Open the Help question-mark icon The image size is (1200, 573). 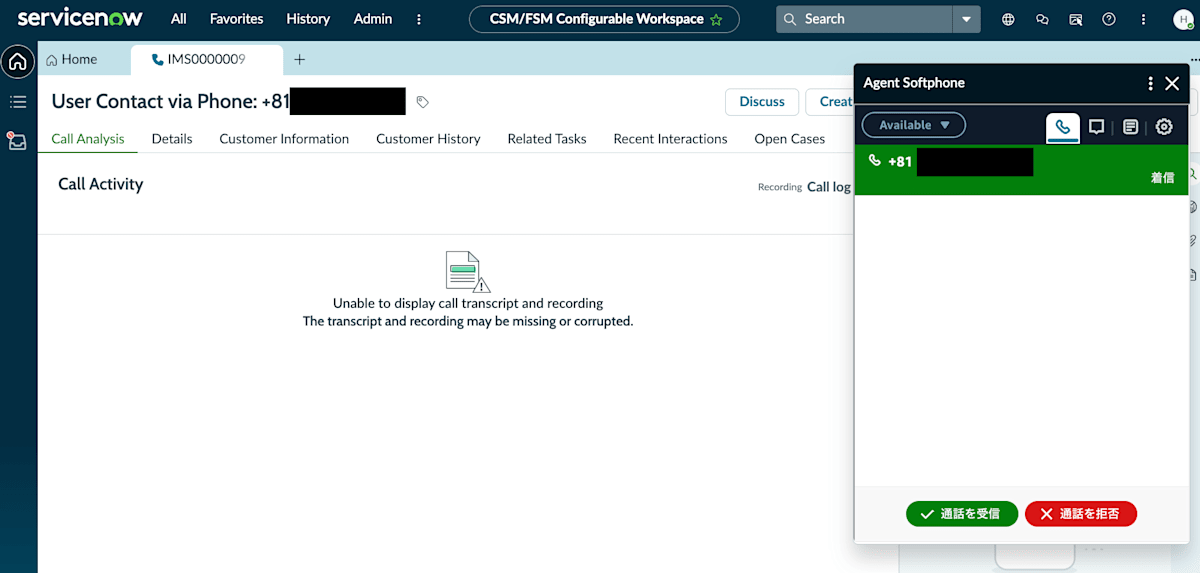pos(1109,19)
